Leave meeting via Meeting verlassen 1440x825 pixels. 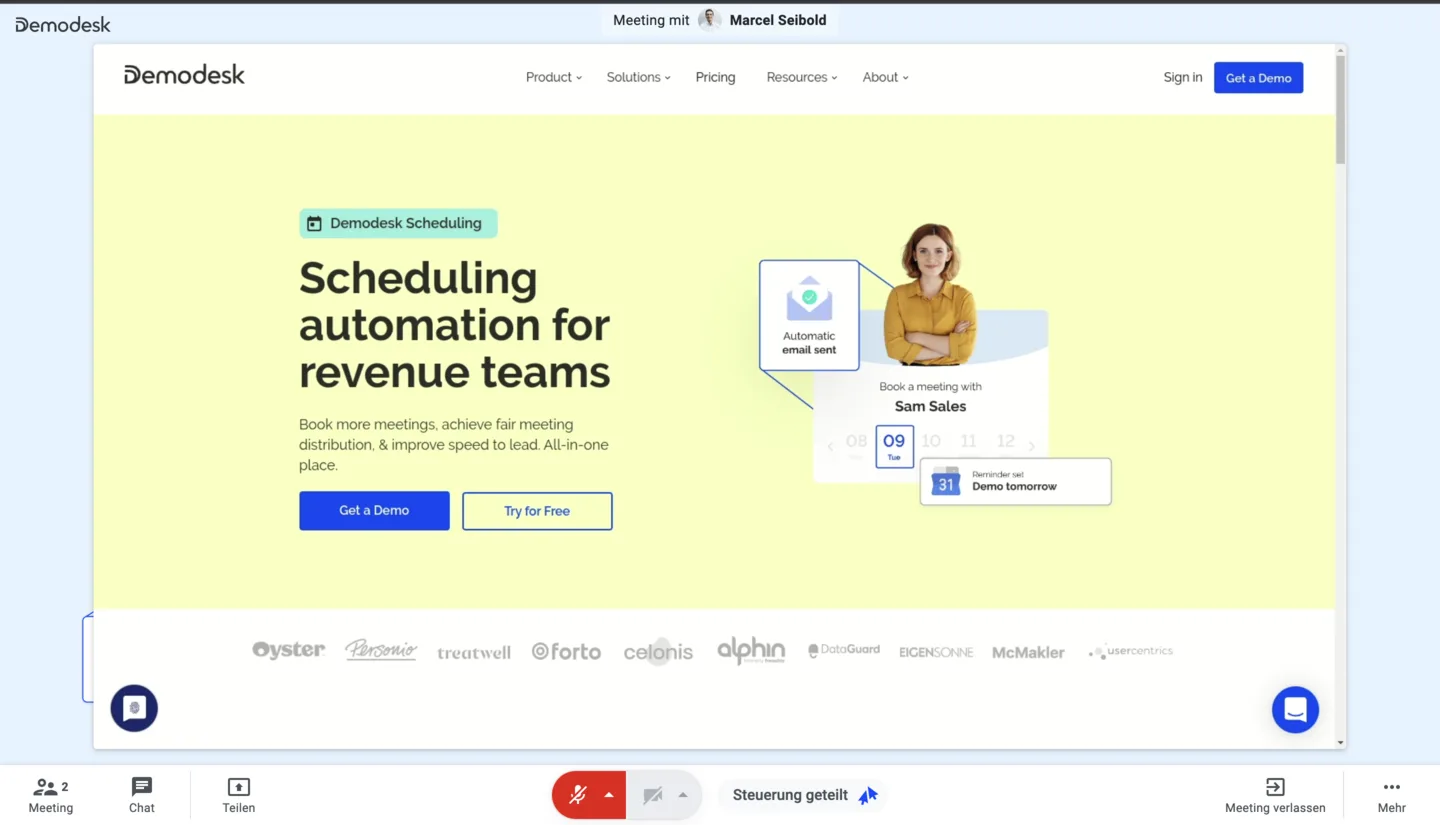[x=1275, y=795]
